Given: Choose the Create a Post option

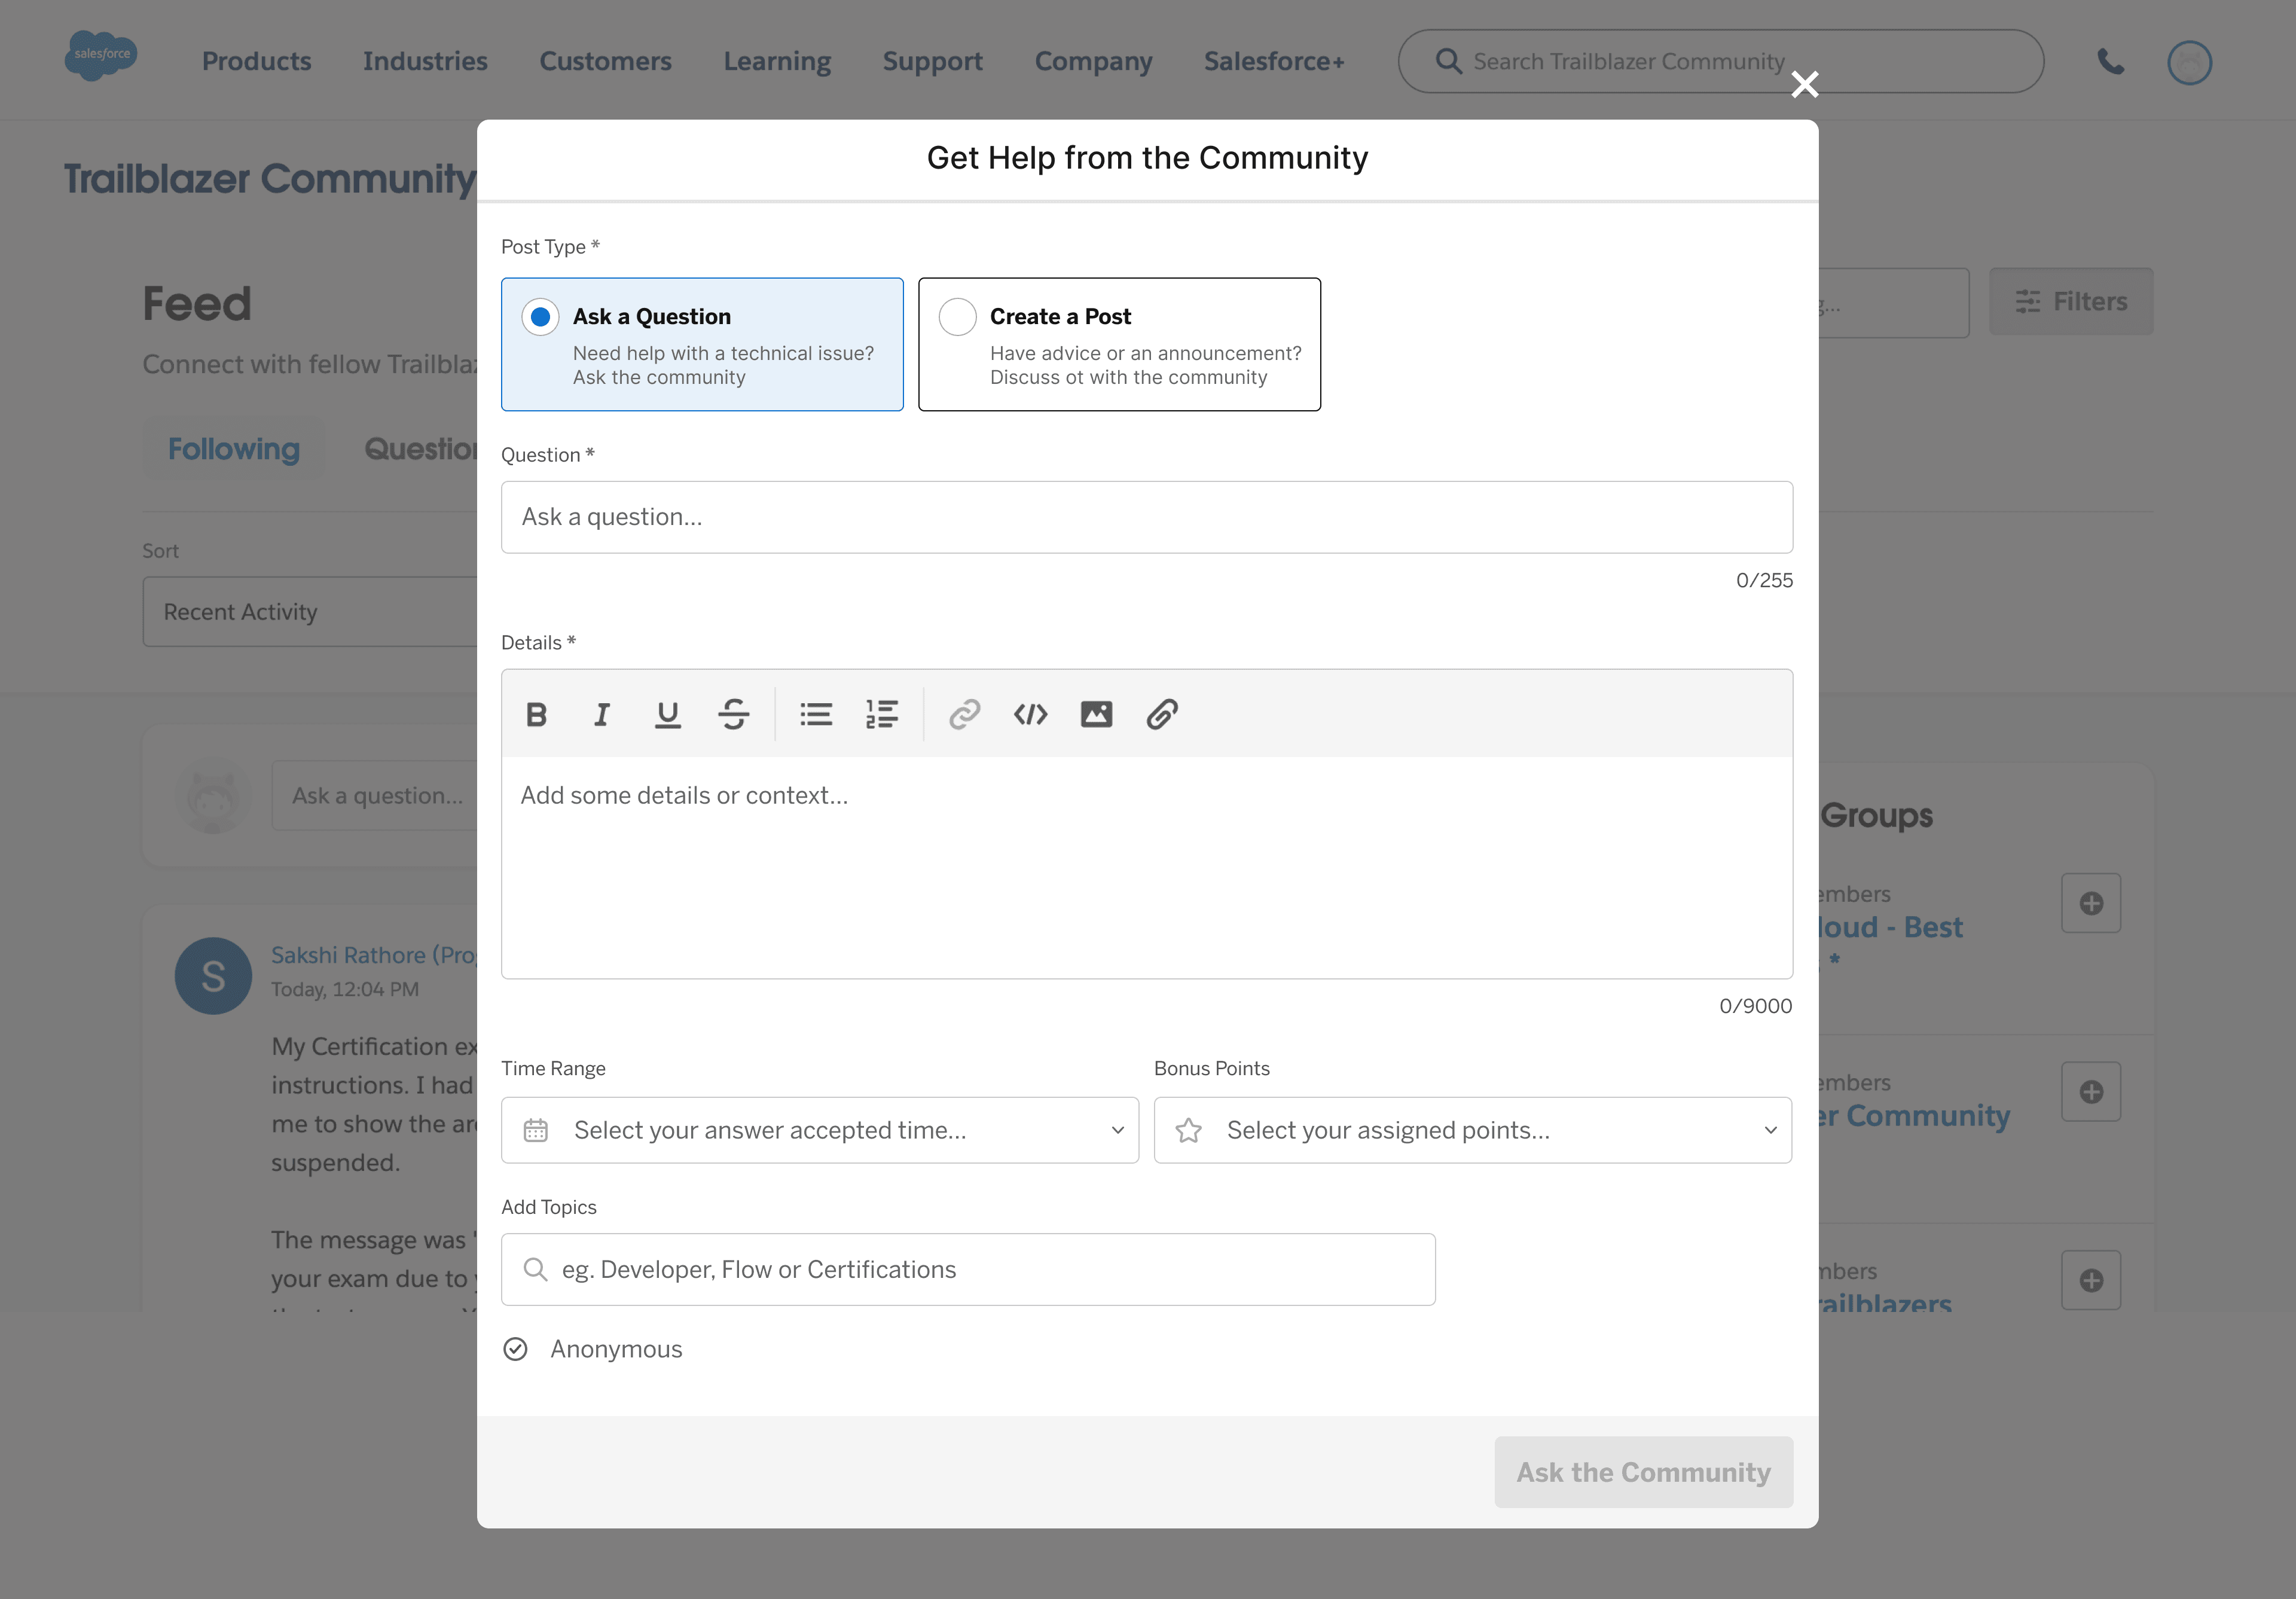Looking at the screenshot, I should pos(957,317).
